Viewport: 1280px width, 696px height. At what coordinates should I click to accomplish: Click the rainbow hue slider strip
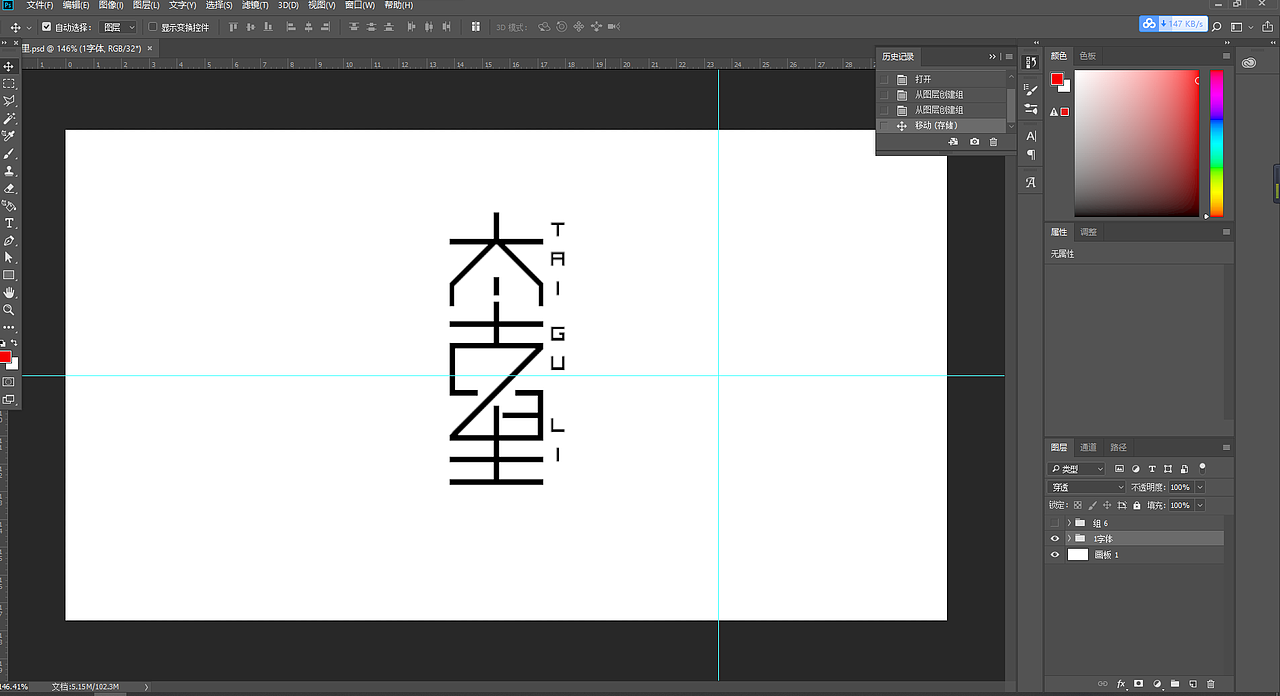coord(1217,144)
